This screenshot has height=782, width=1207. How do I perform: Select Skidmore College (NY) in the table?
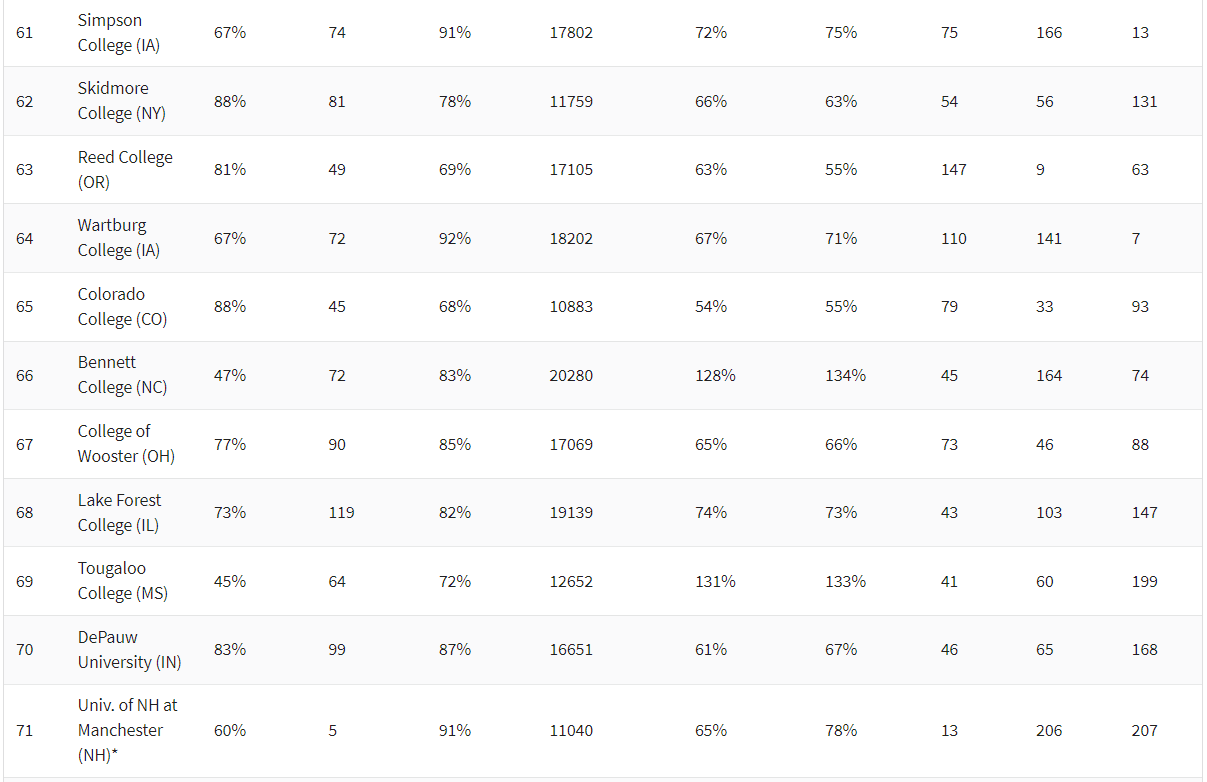[x=121, y=101]
